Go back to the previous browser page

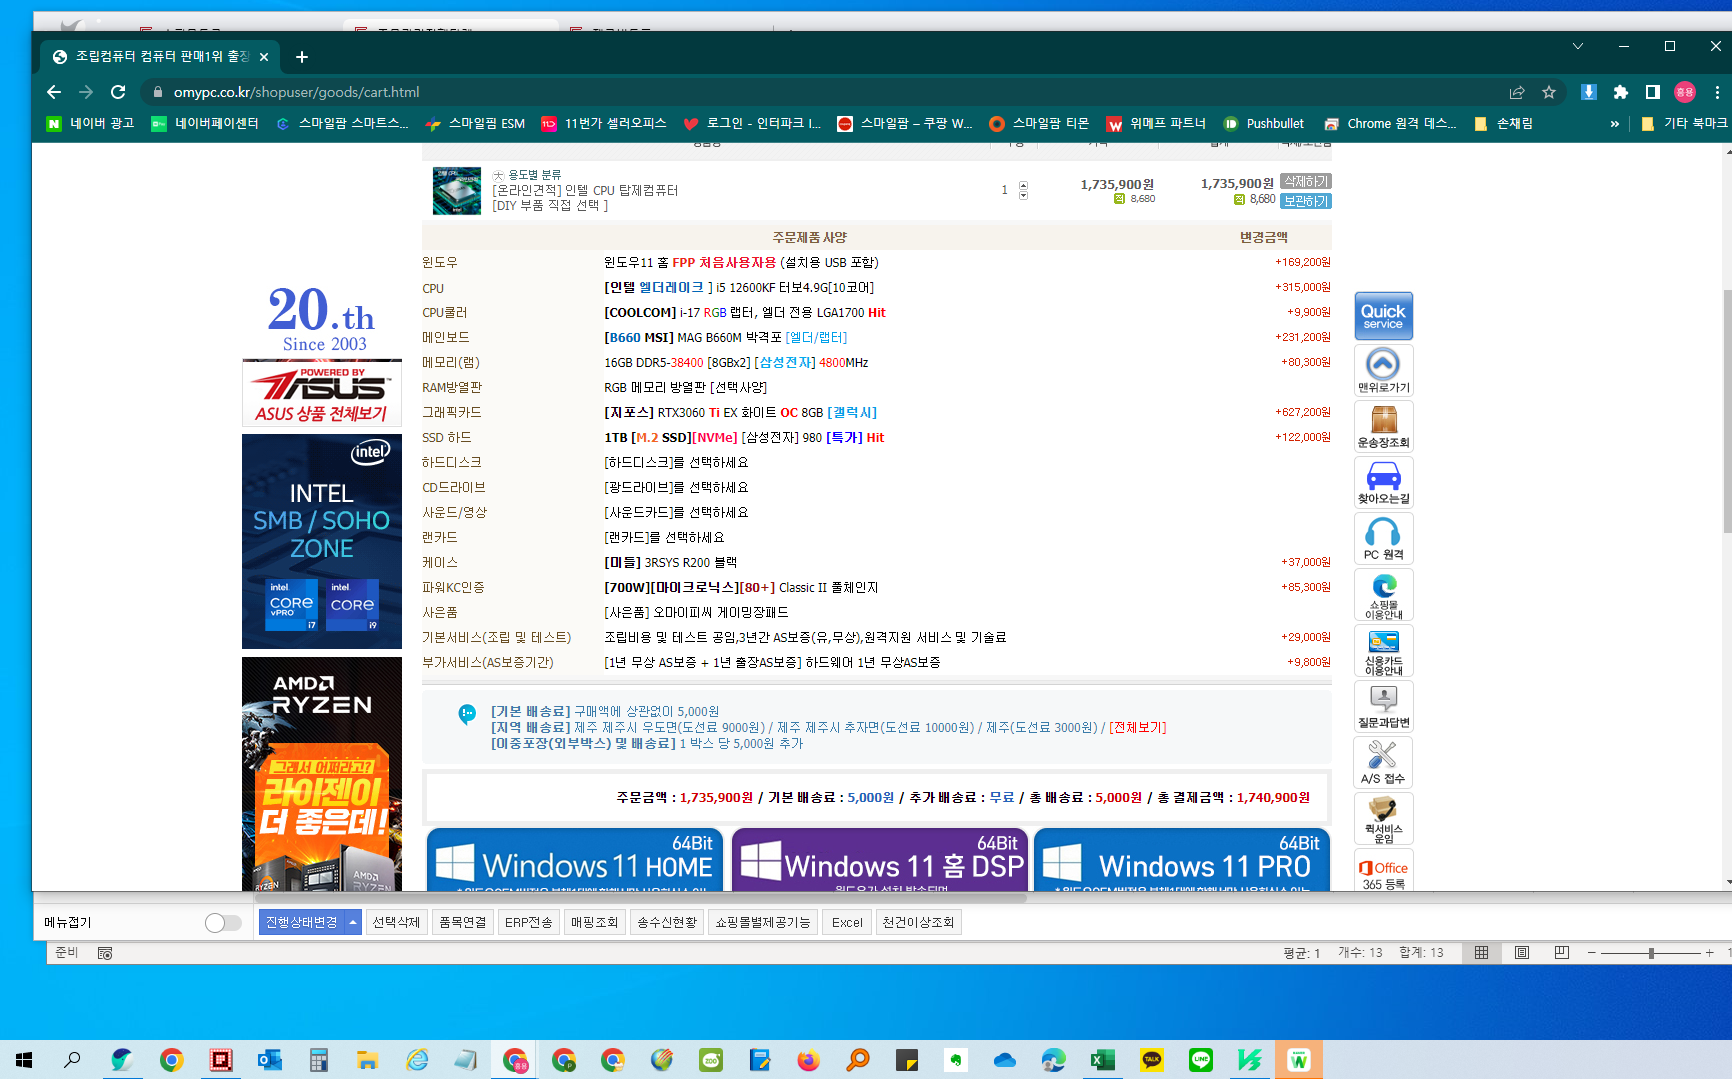click(x=54, y=92)
